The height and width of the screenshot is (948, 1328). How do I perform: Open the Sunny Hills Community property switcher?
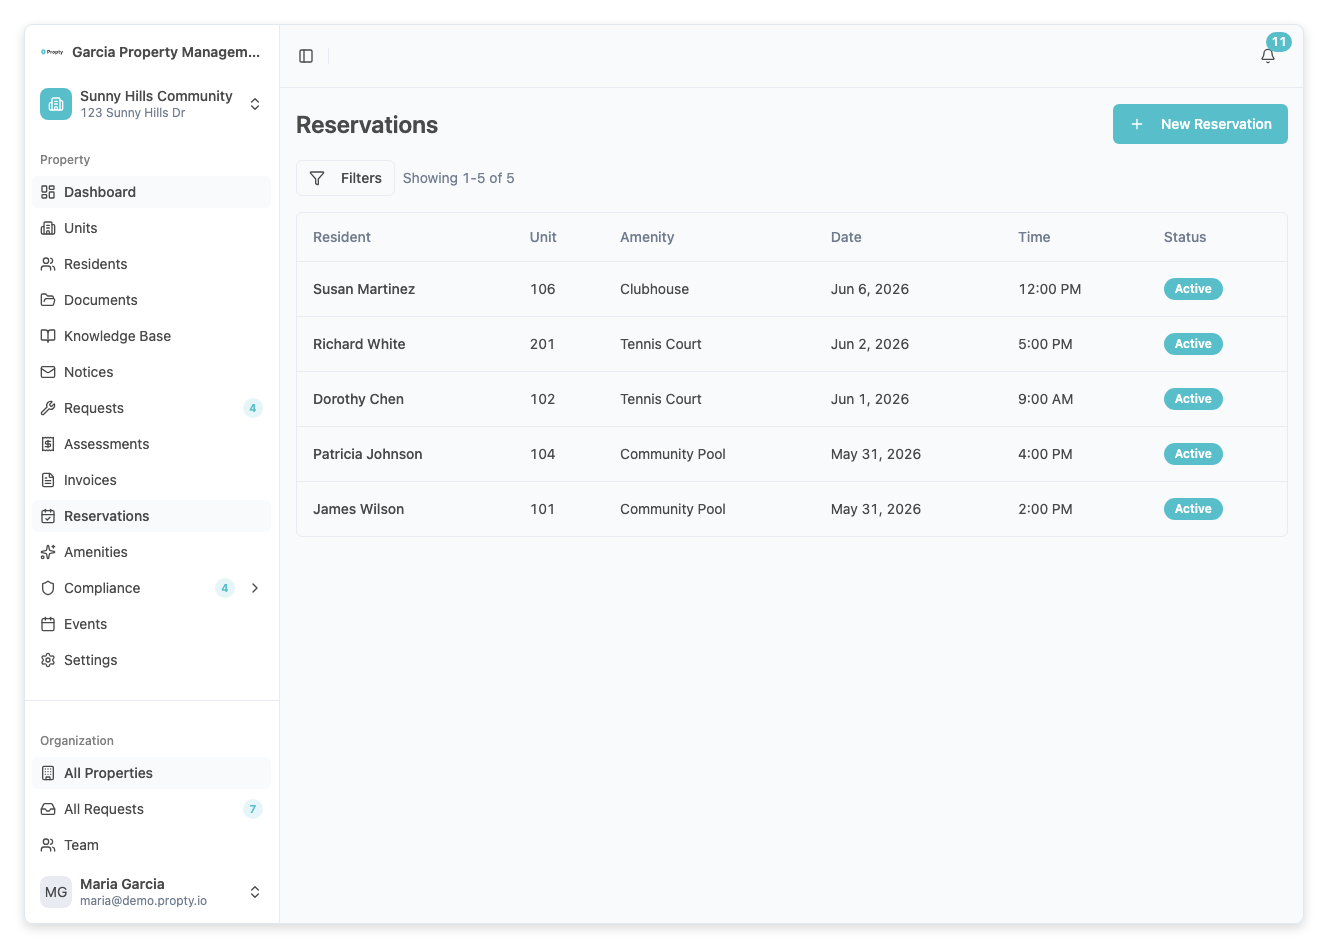(x=151, y=104)
